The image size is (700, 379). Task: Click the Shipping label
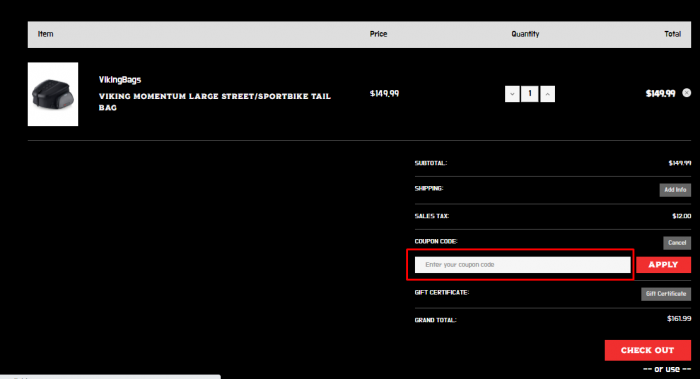pos(429,189)
